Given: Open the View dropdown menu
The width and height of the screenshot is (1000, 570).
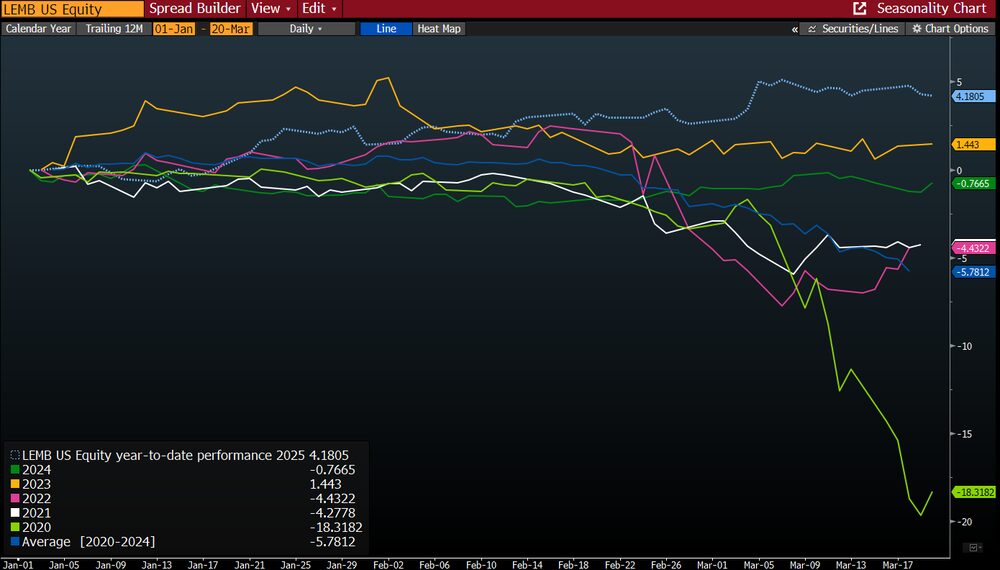Looking at the screenshot, I should tap(270, 8).
